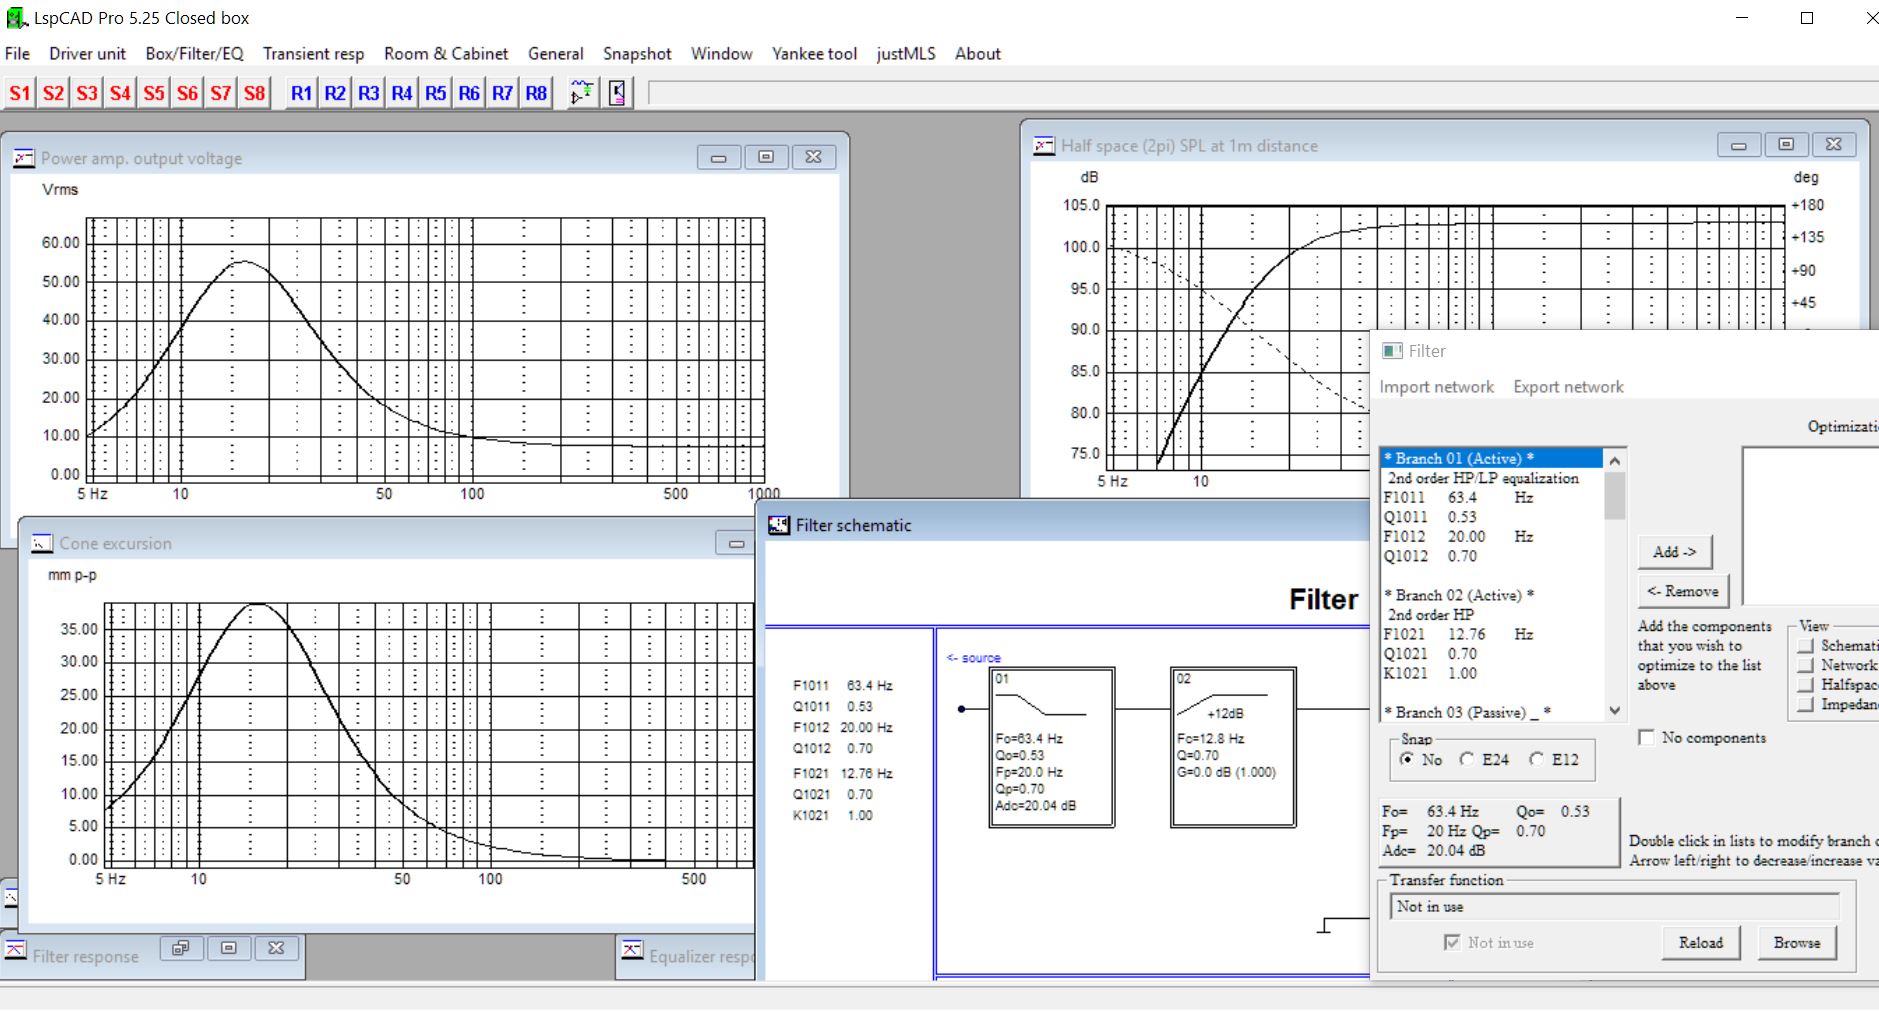This screenshot has width=1879, height=1011.
Task: Toggle the Network view checkbox
Action: tap(1806, 665)
